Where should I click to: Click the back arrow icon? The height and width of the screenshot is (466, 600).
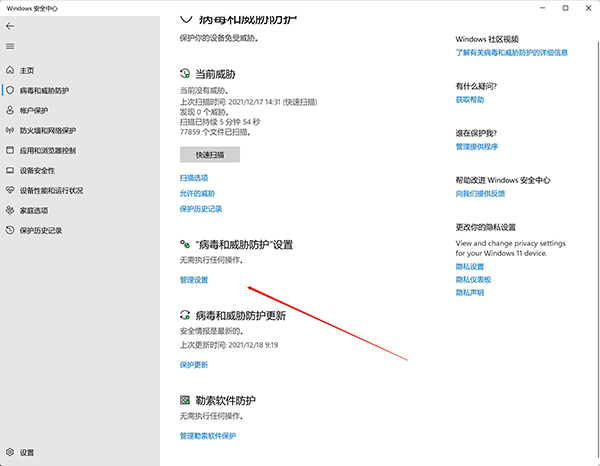click(x=10, y=26)
